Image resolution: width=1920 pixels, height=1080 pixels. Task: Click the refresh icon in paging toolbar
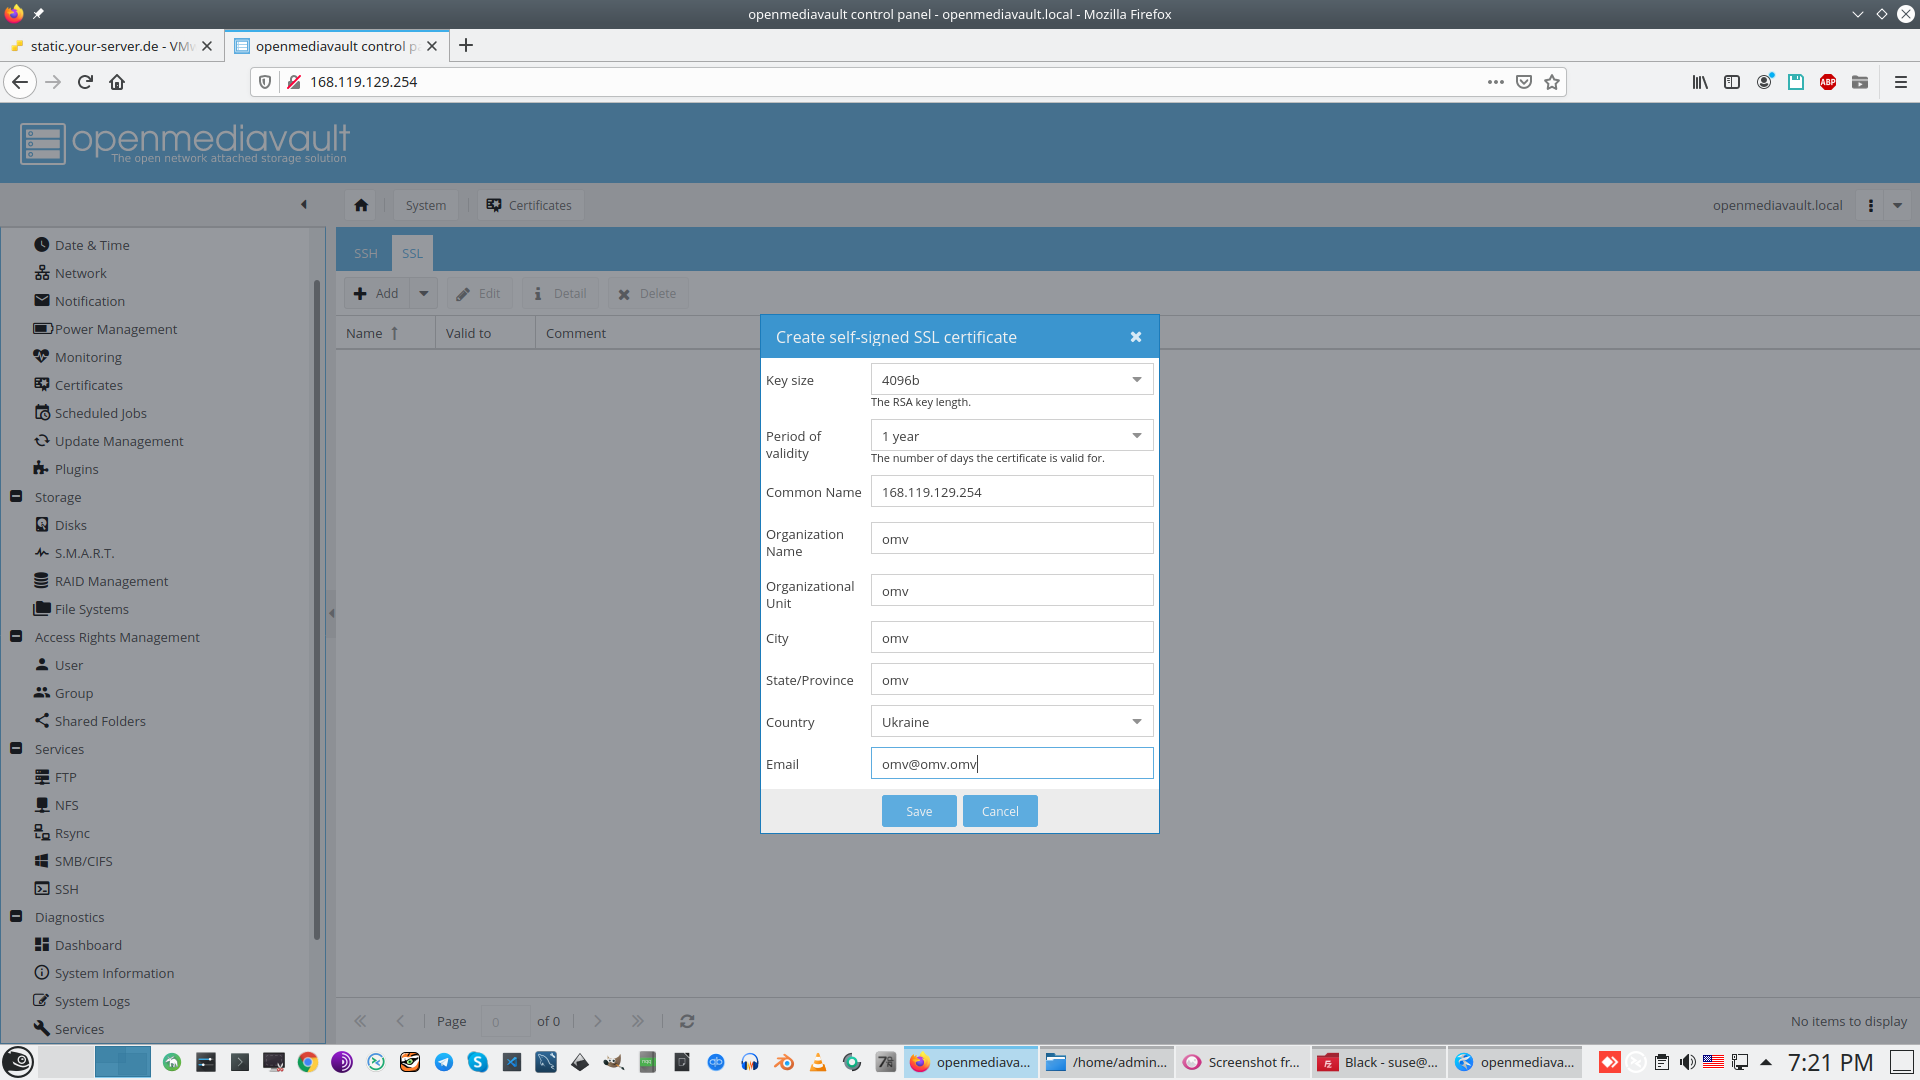(x=687, y=1021)
